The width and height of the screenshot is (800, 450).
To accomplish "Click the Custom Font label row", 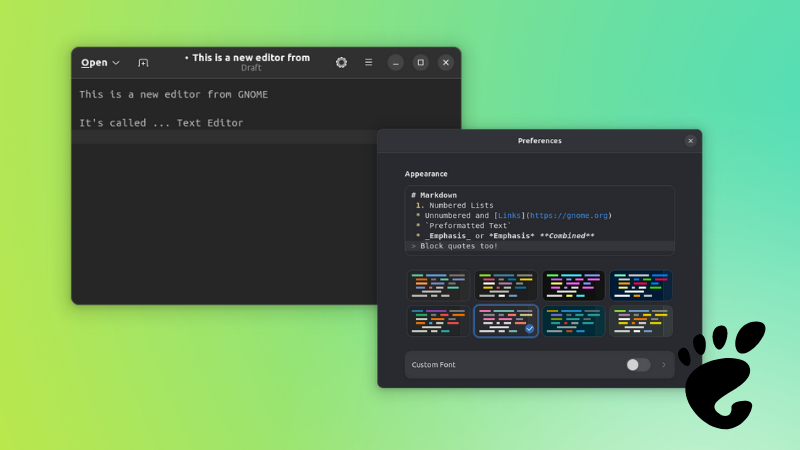I will click(x=434, y=365).
